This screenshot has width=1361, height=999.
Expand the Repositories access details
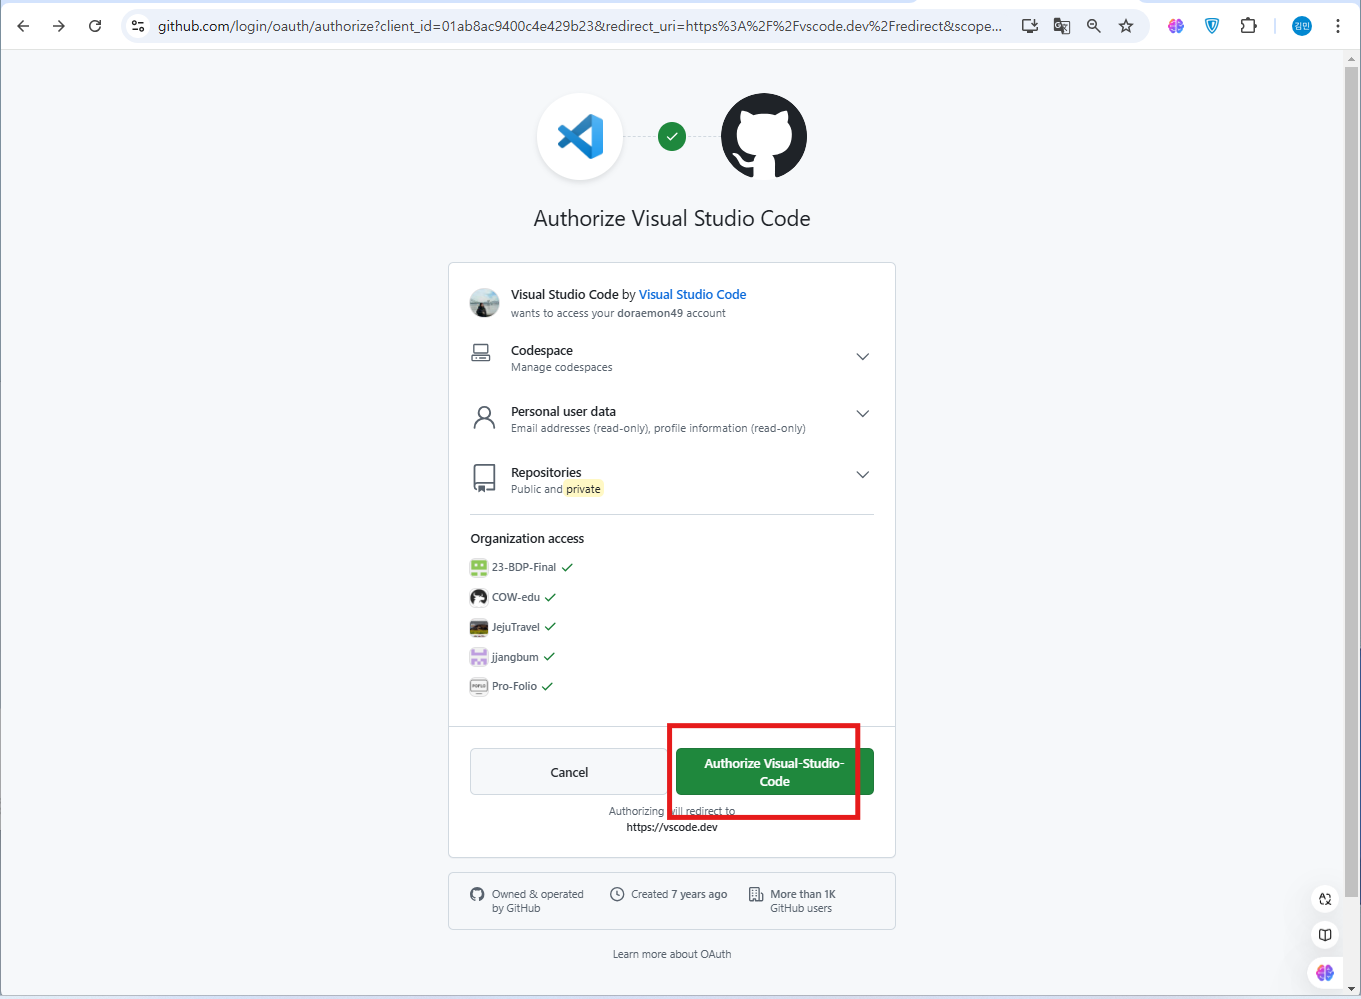[862, 474]
